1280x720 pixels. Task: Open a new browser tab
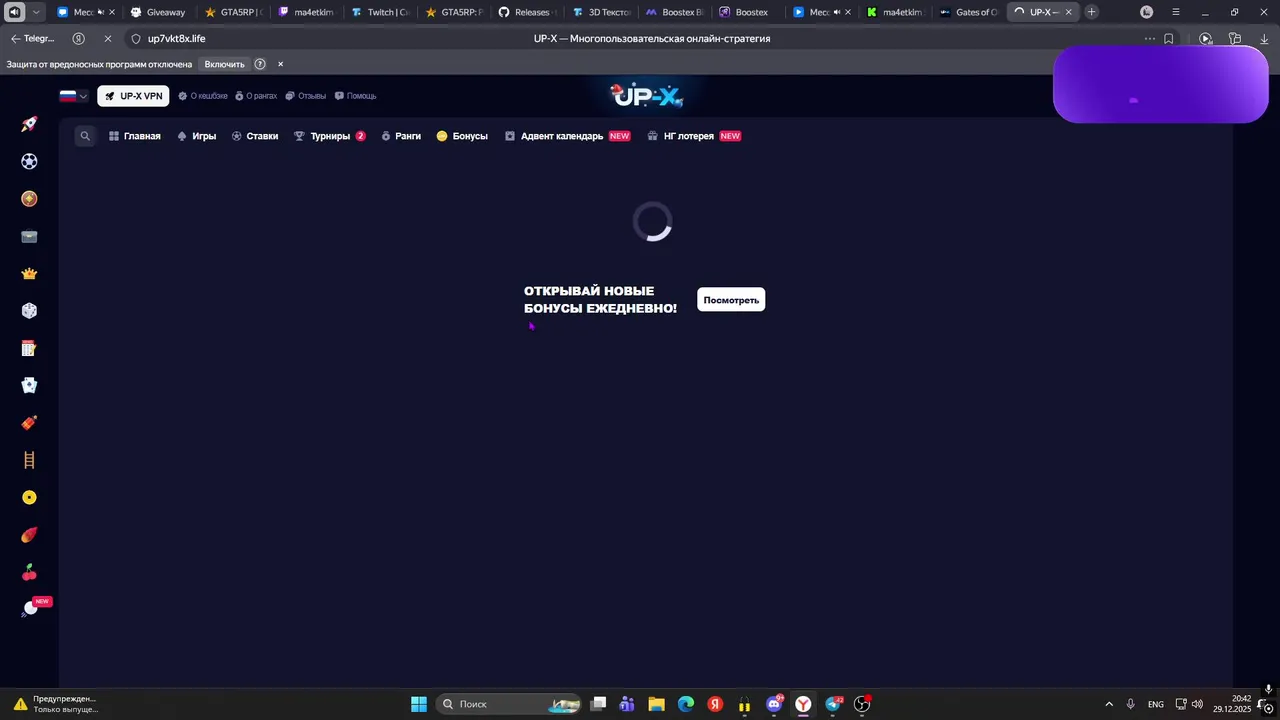1091,12
